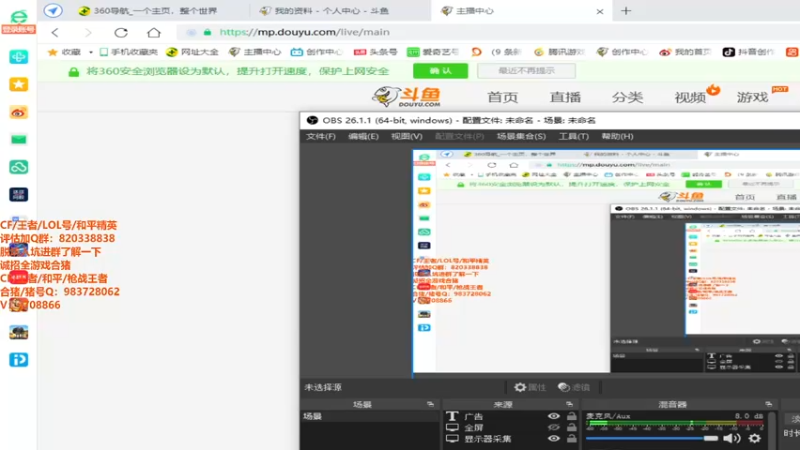Toggle the lock on 全屏 source

point(572,427)
